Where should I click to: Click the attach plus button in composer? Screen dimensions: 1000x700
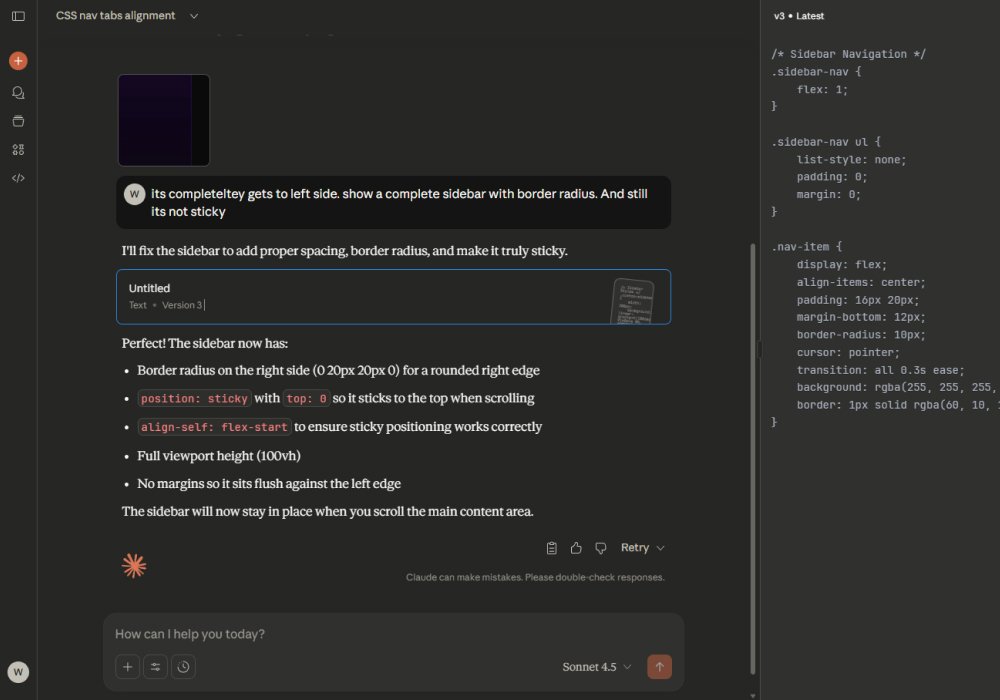tap(127, 667)
